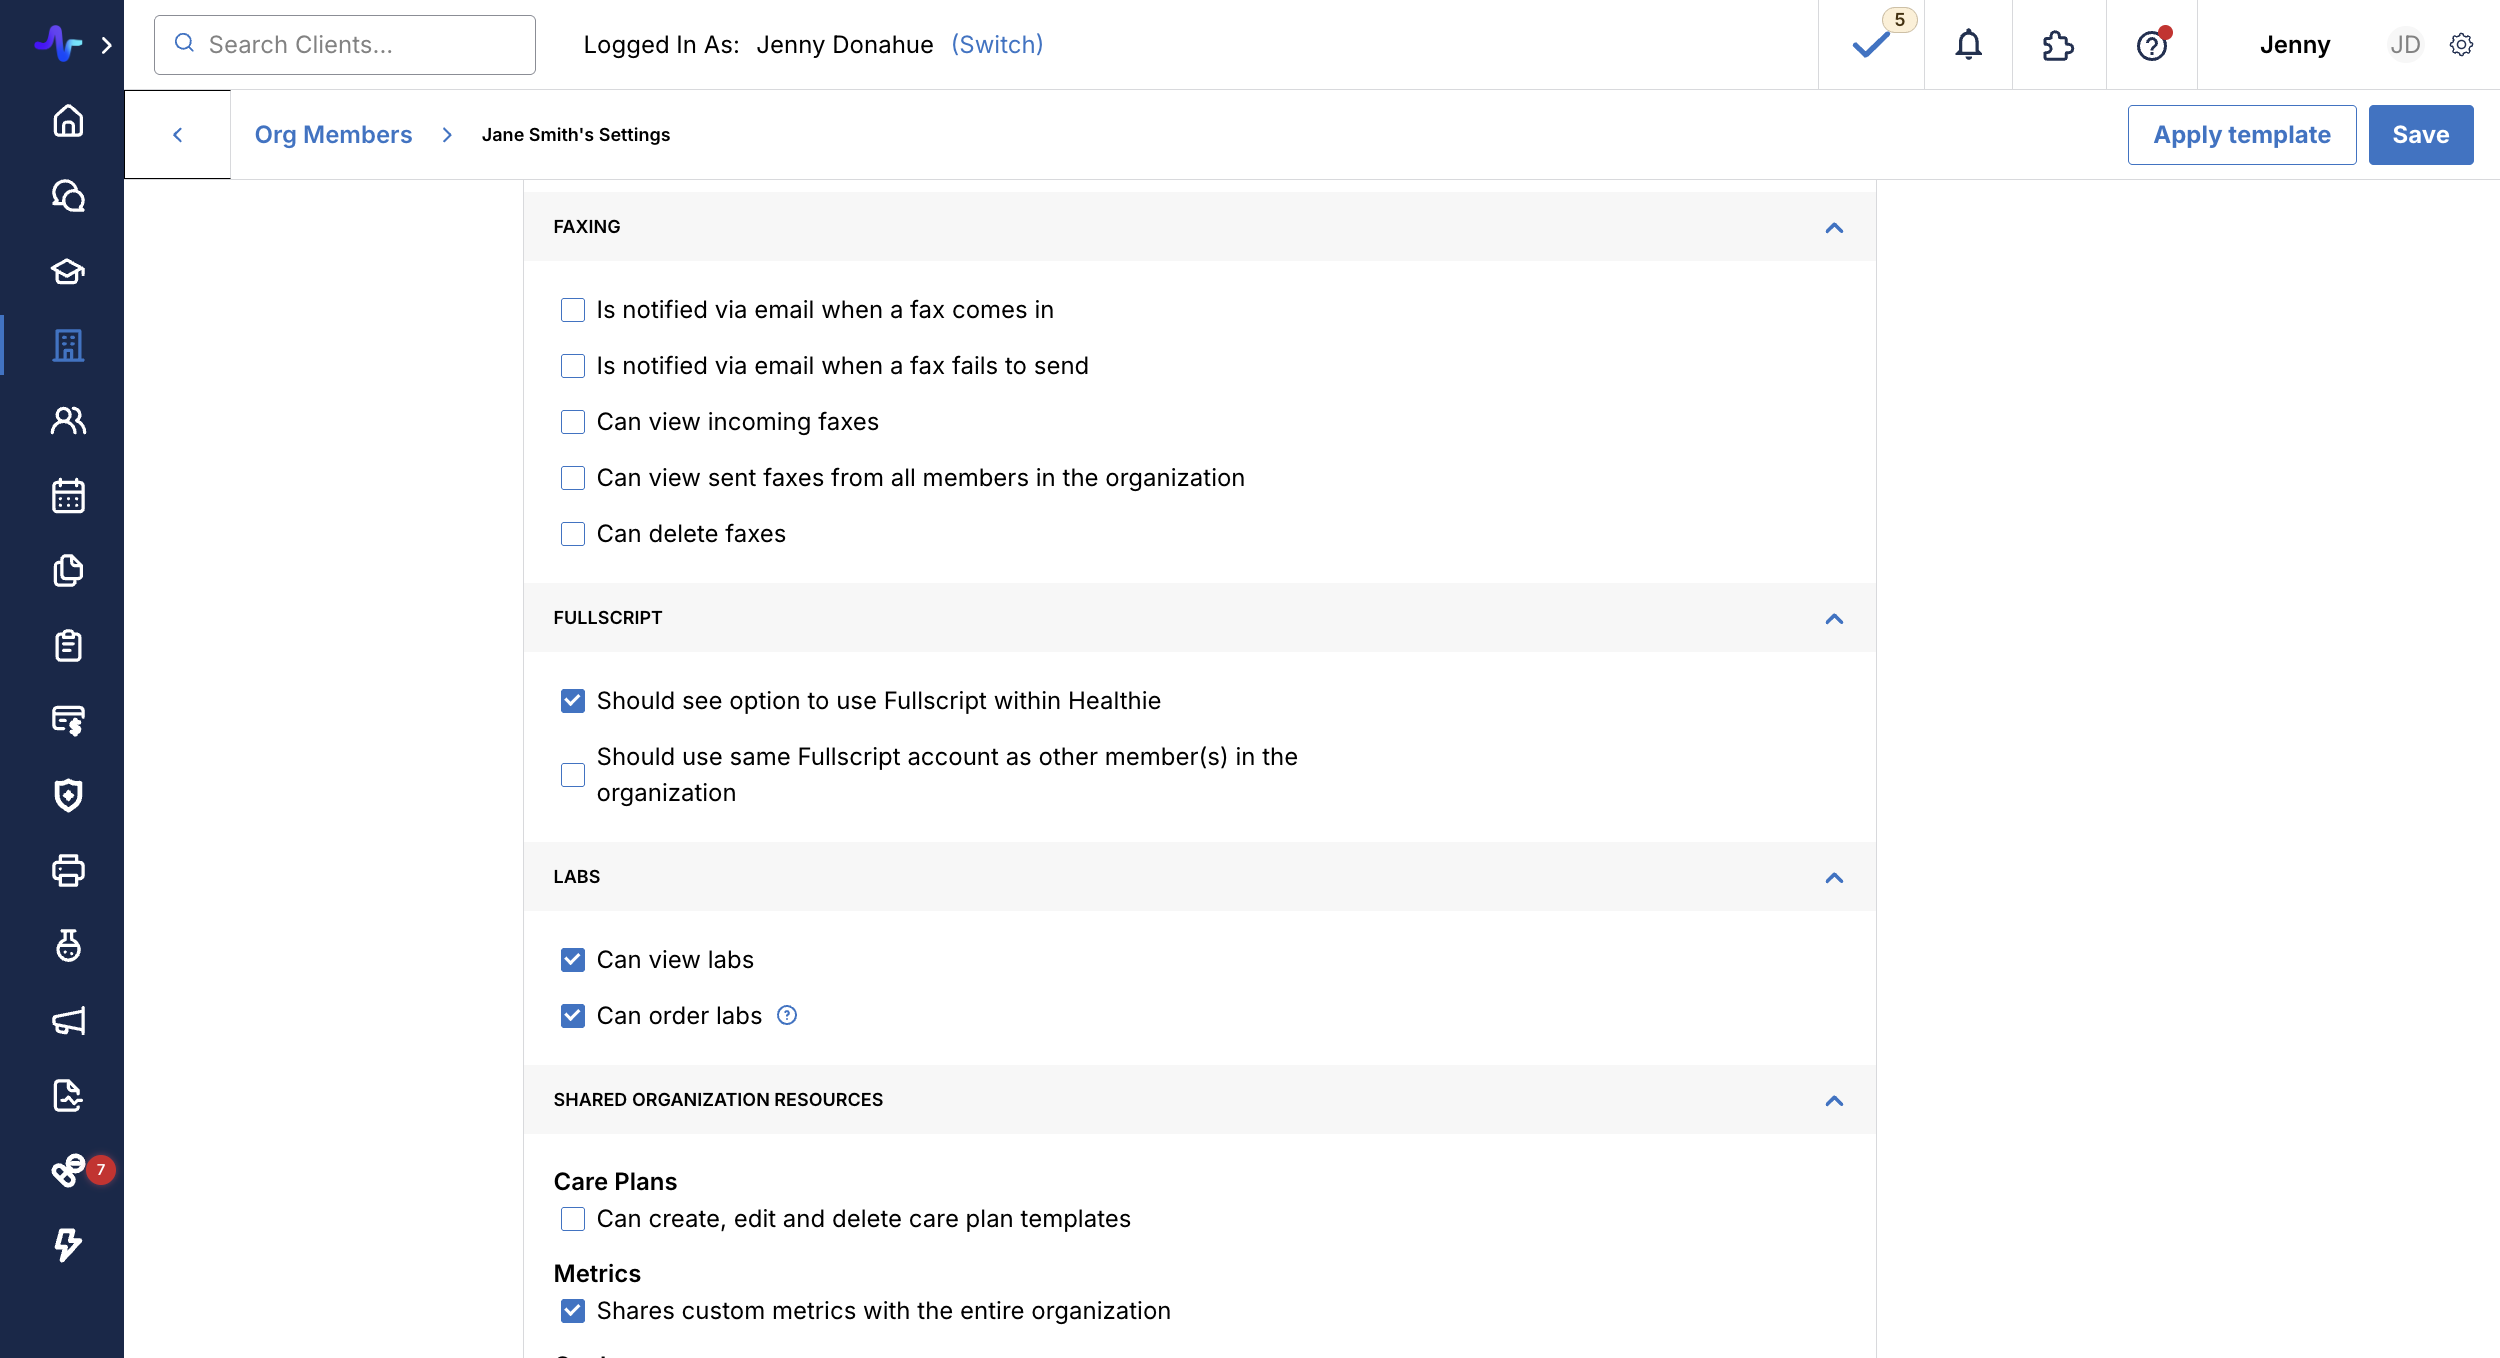Enable Can view incoming faxes checkbox
Screen dimensions: 2500x1358
click(x=573, y=422)
